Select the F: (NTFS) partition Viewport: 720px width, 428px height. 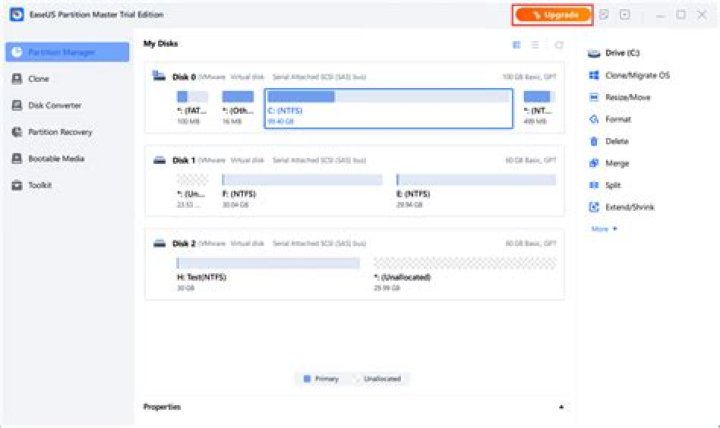tap(302, 191)
